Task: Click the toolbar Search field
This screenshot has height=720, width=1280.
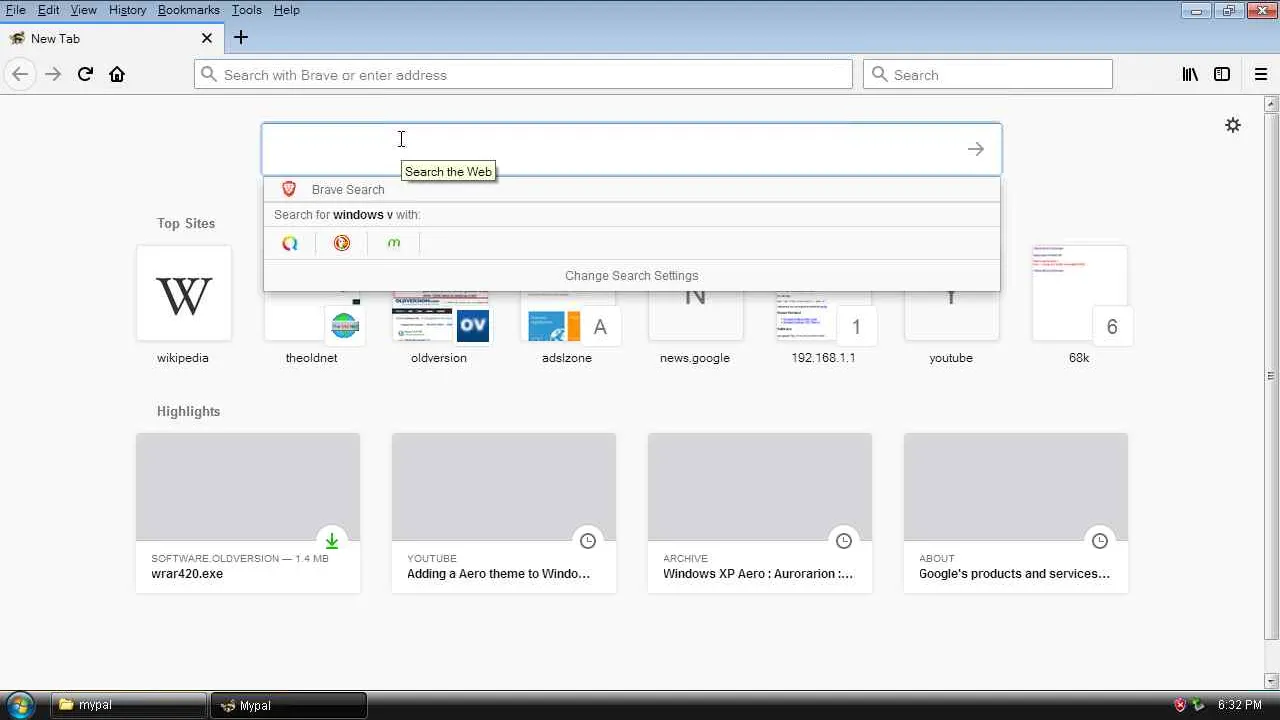Action: [988, 74]
